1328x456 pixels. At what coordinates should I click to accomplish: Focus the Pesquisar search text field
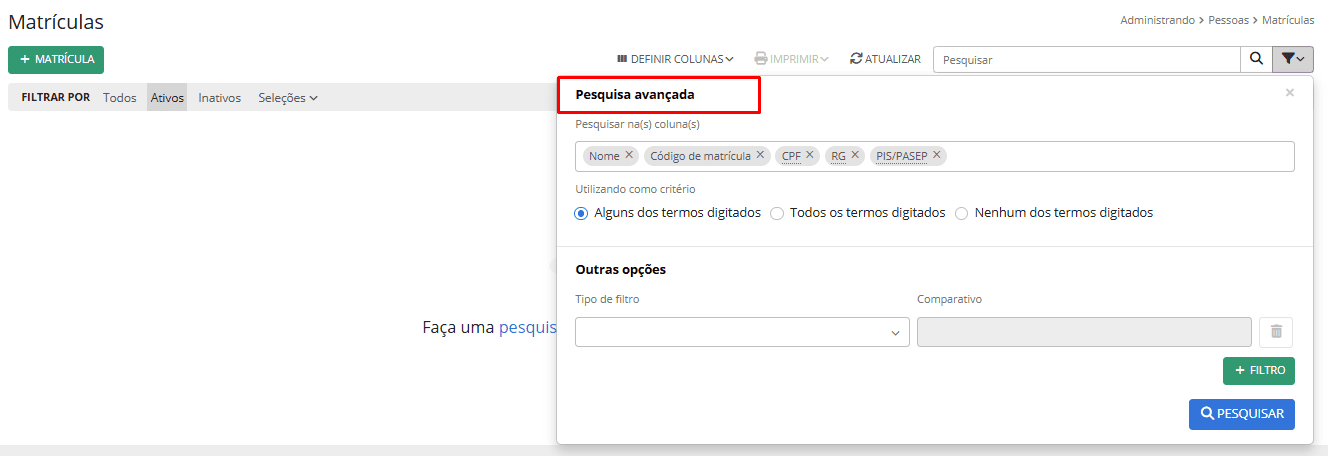click(x=1087, y=60)
